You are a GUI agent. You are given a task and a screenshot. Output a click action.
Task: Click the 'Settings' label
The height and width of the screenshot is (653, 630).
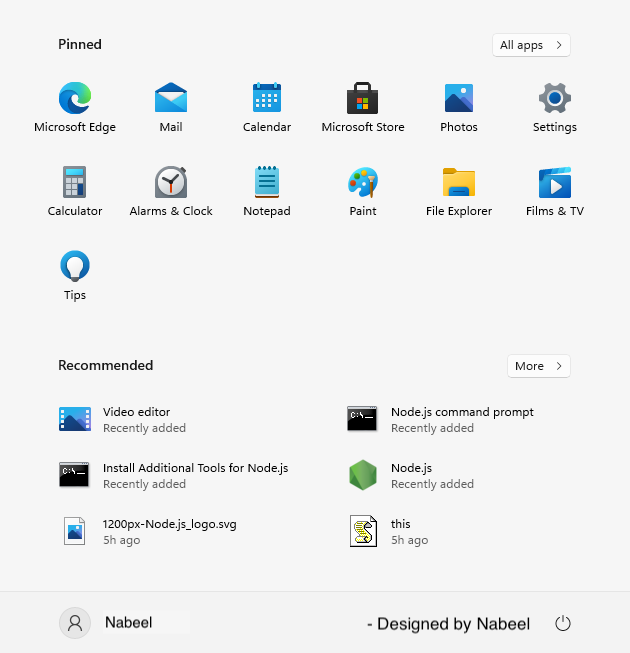tap(555, 127)
